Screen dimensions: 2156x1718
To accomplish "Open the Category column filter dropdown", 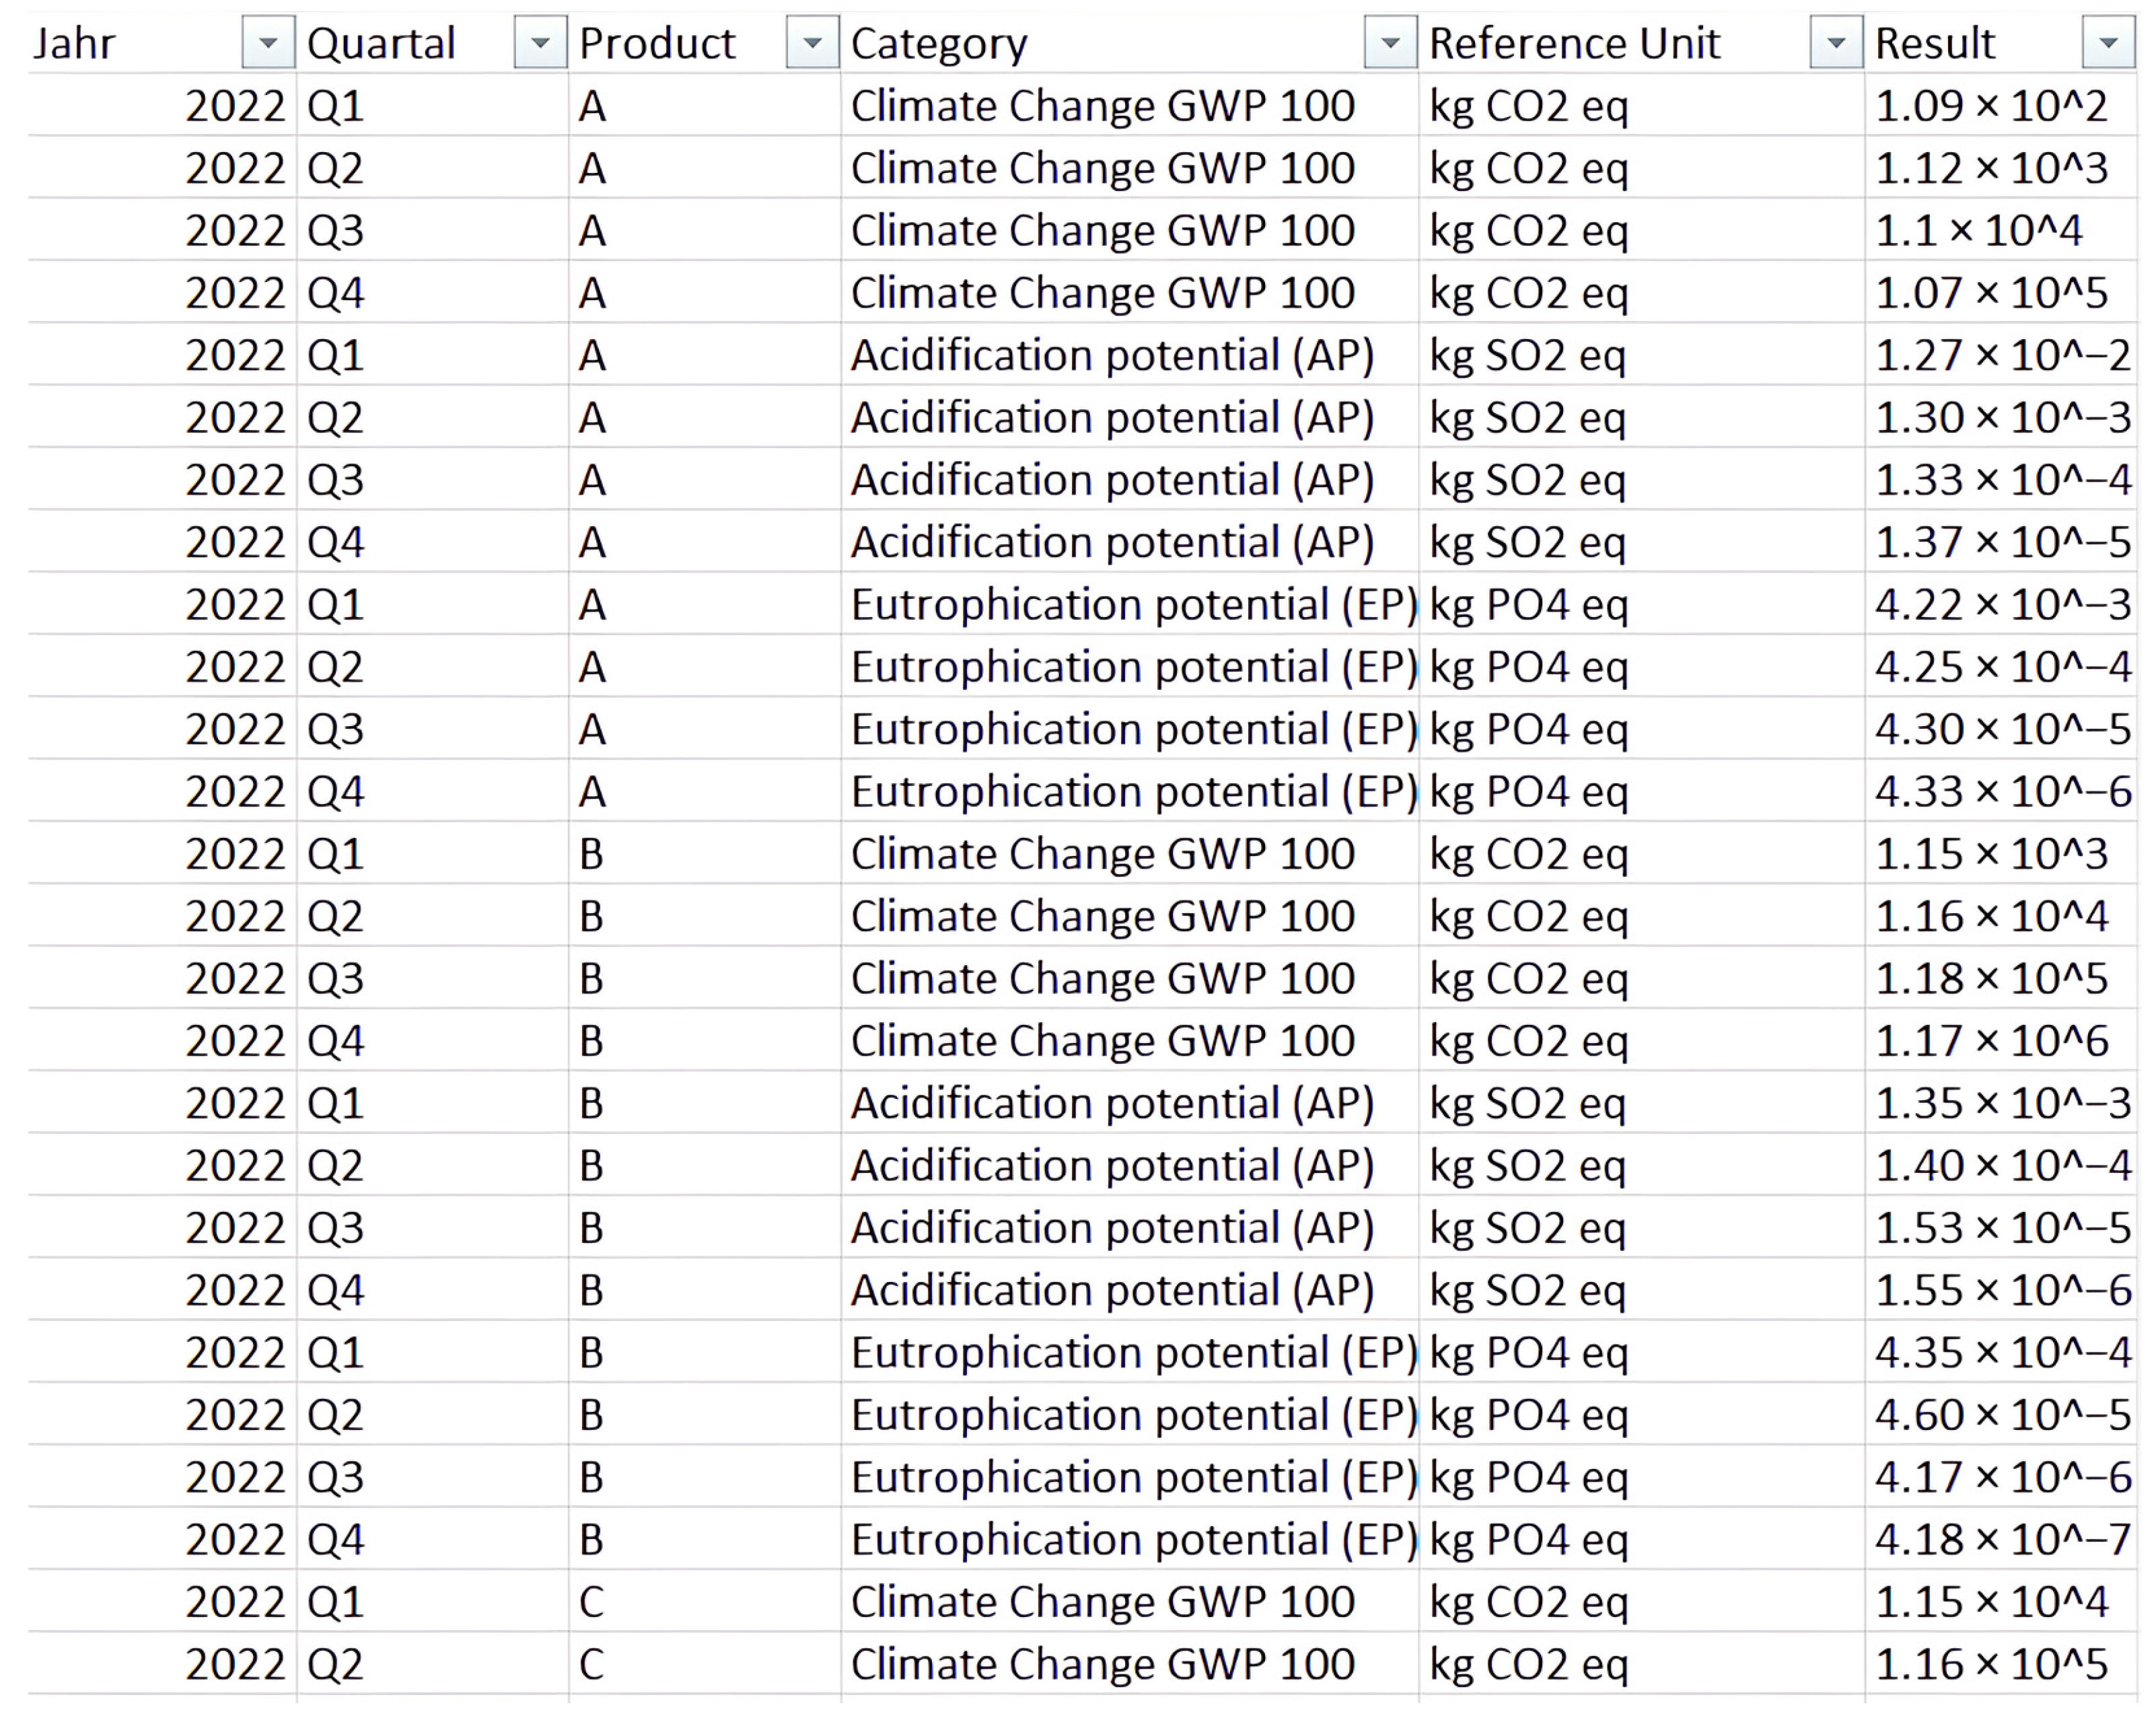I will click(x=1390, y=43).
